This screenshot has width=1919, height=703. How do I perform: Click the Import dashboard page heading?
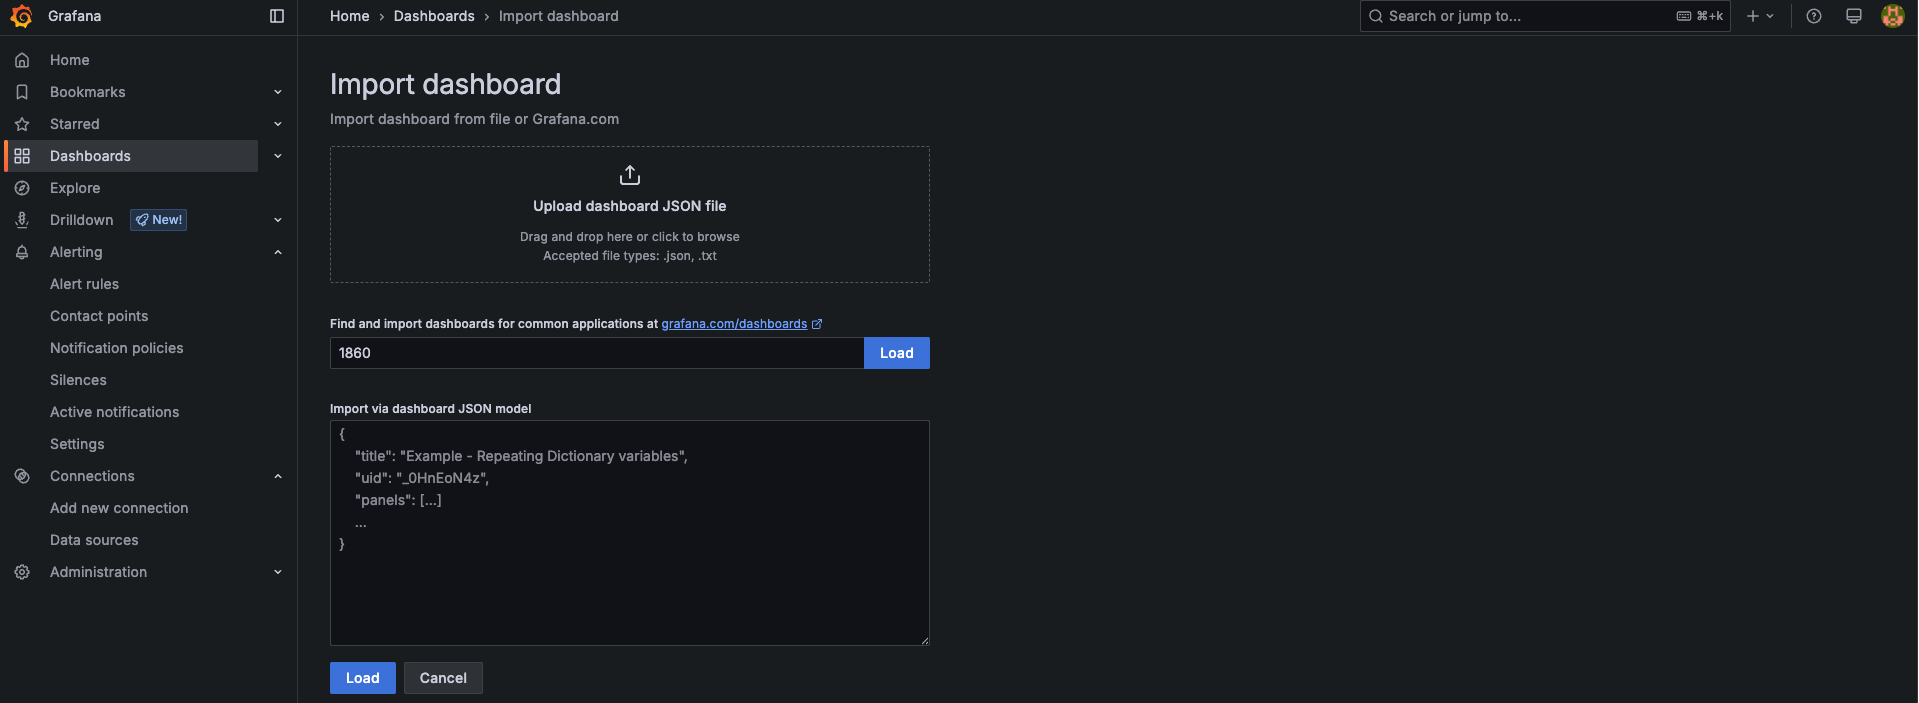pos(445,84)
